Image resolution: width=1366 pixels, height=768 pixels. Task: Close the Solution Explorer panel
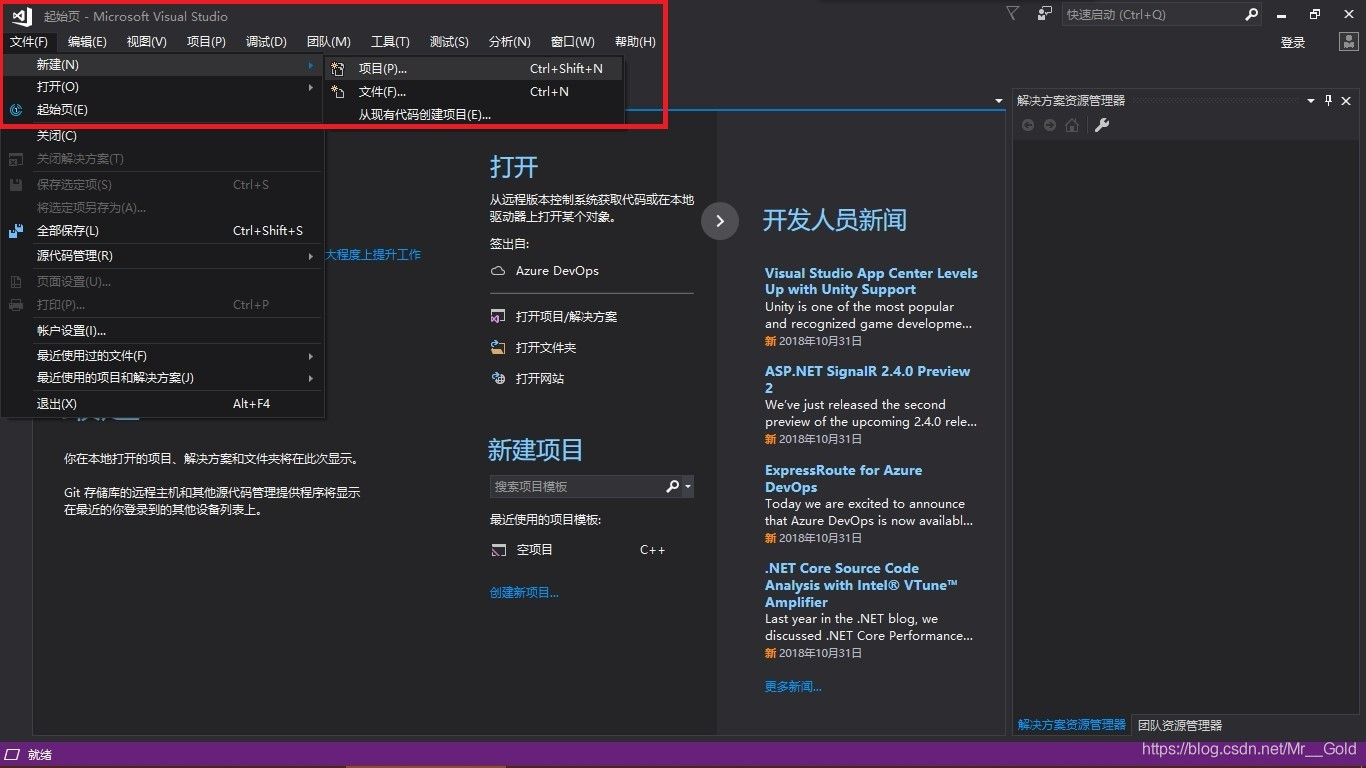click(1346, 101)
